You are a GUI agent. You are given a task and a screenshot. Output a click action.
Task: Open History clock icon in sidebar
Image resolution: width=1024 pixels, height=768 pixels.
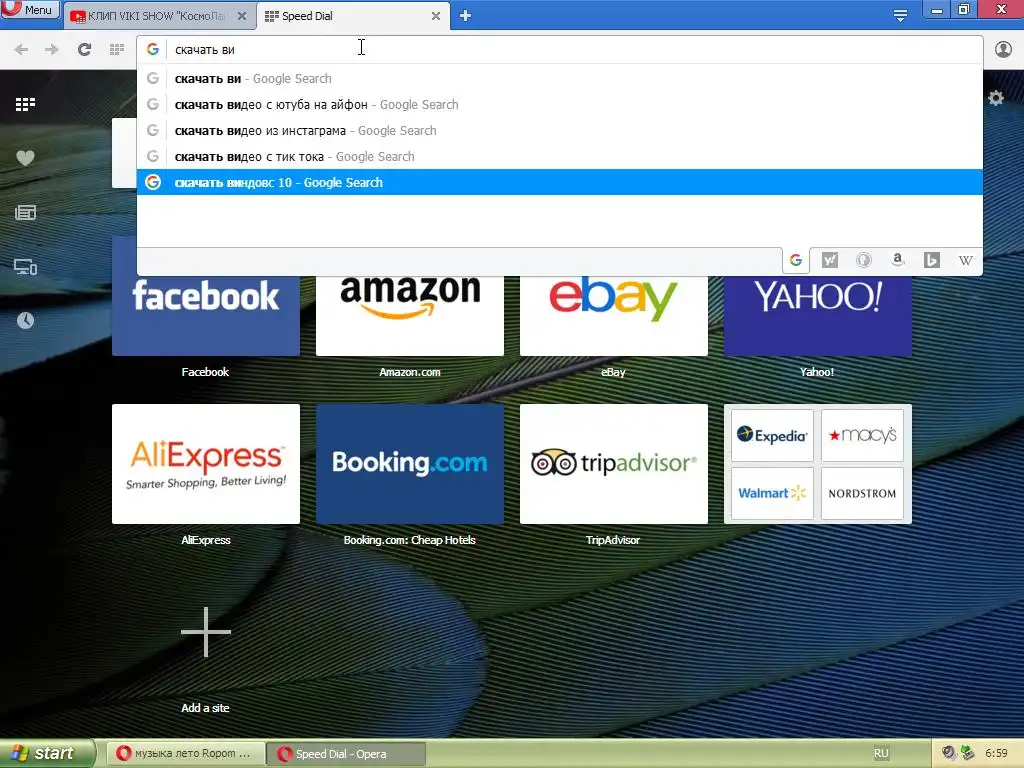25,320
